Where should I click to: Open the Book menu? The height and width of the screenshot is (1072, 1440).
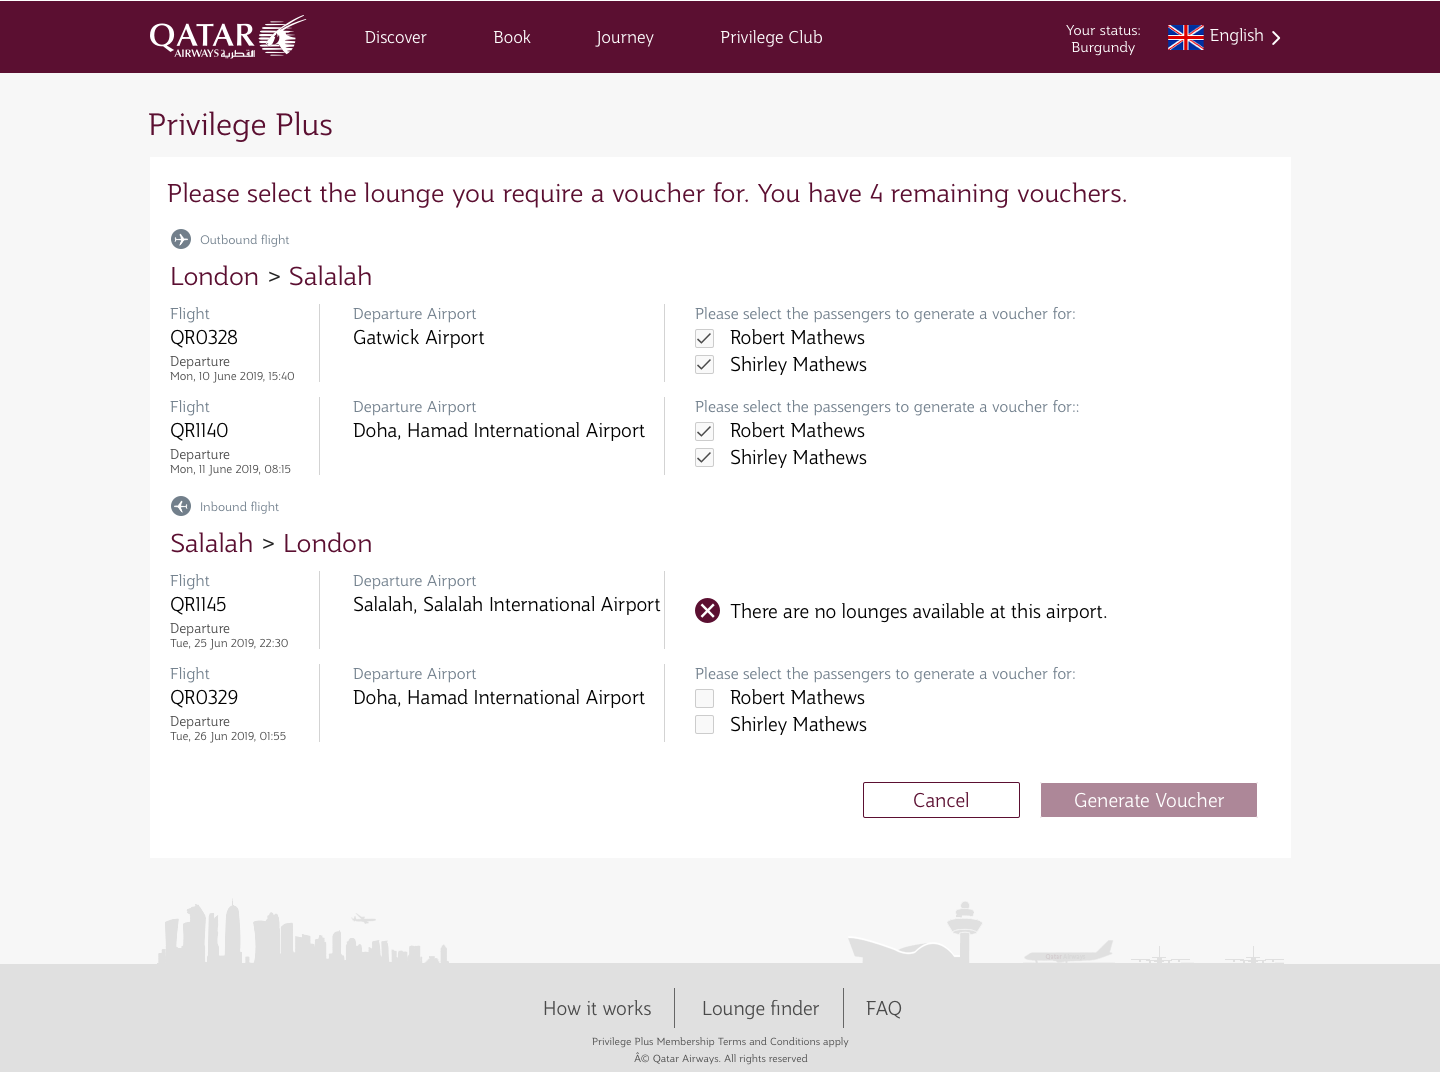pos(512,37)
